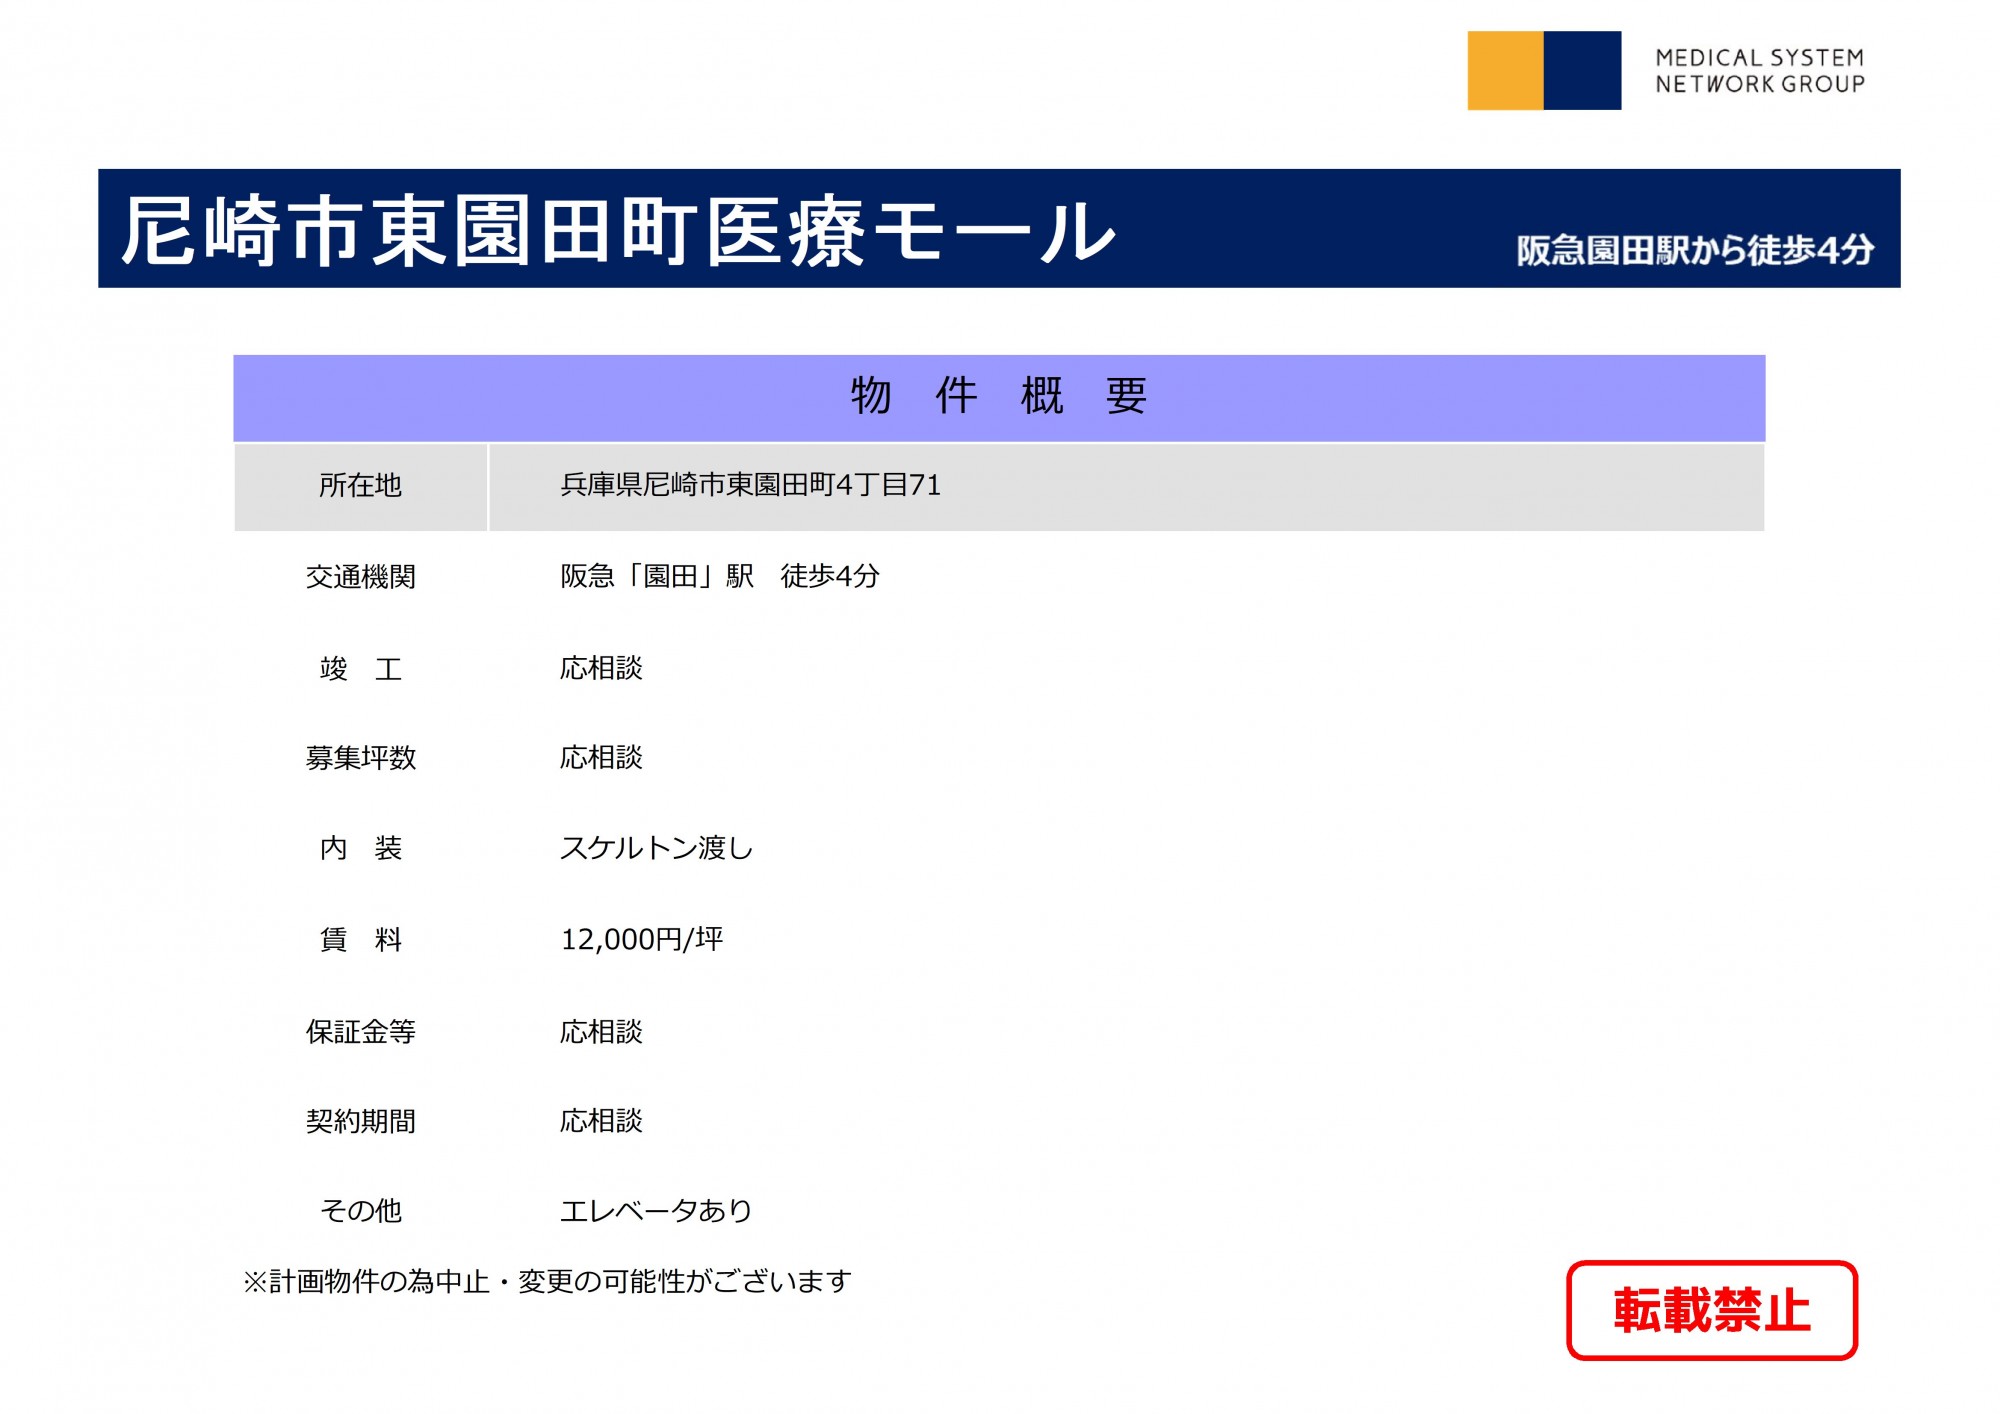Click the 契約期間 label
Screen dimensions: 2000x1414
[x=361, y=1121]
